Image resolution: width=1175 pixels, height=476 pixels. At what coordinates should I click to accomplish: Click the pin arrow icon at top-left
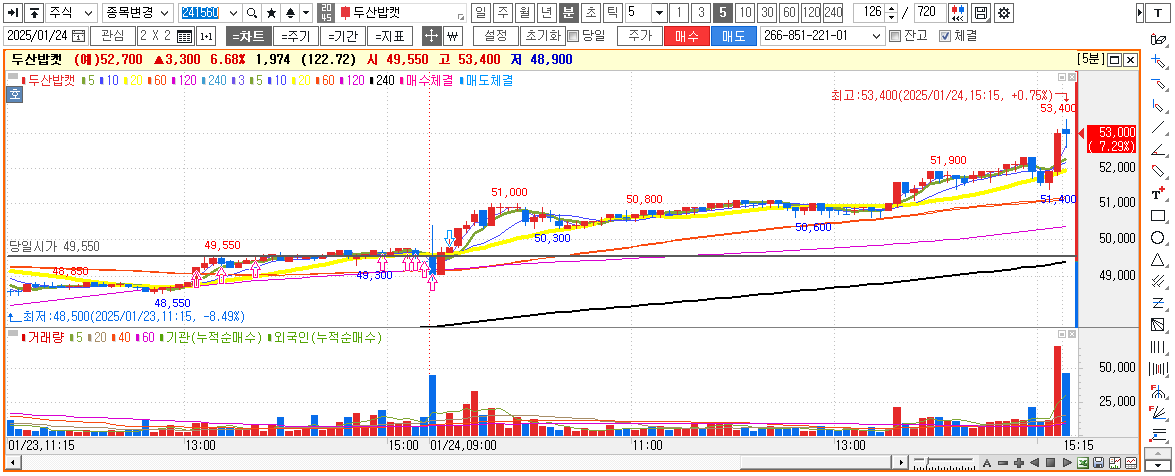pos(13,13)
